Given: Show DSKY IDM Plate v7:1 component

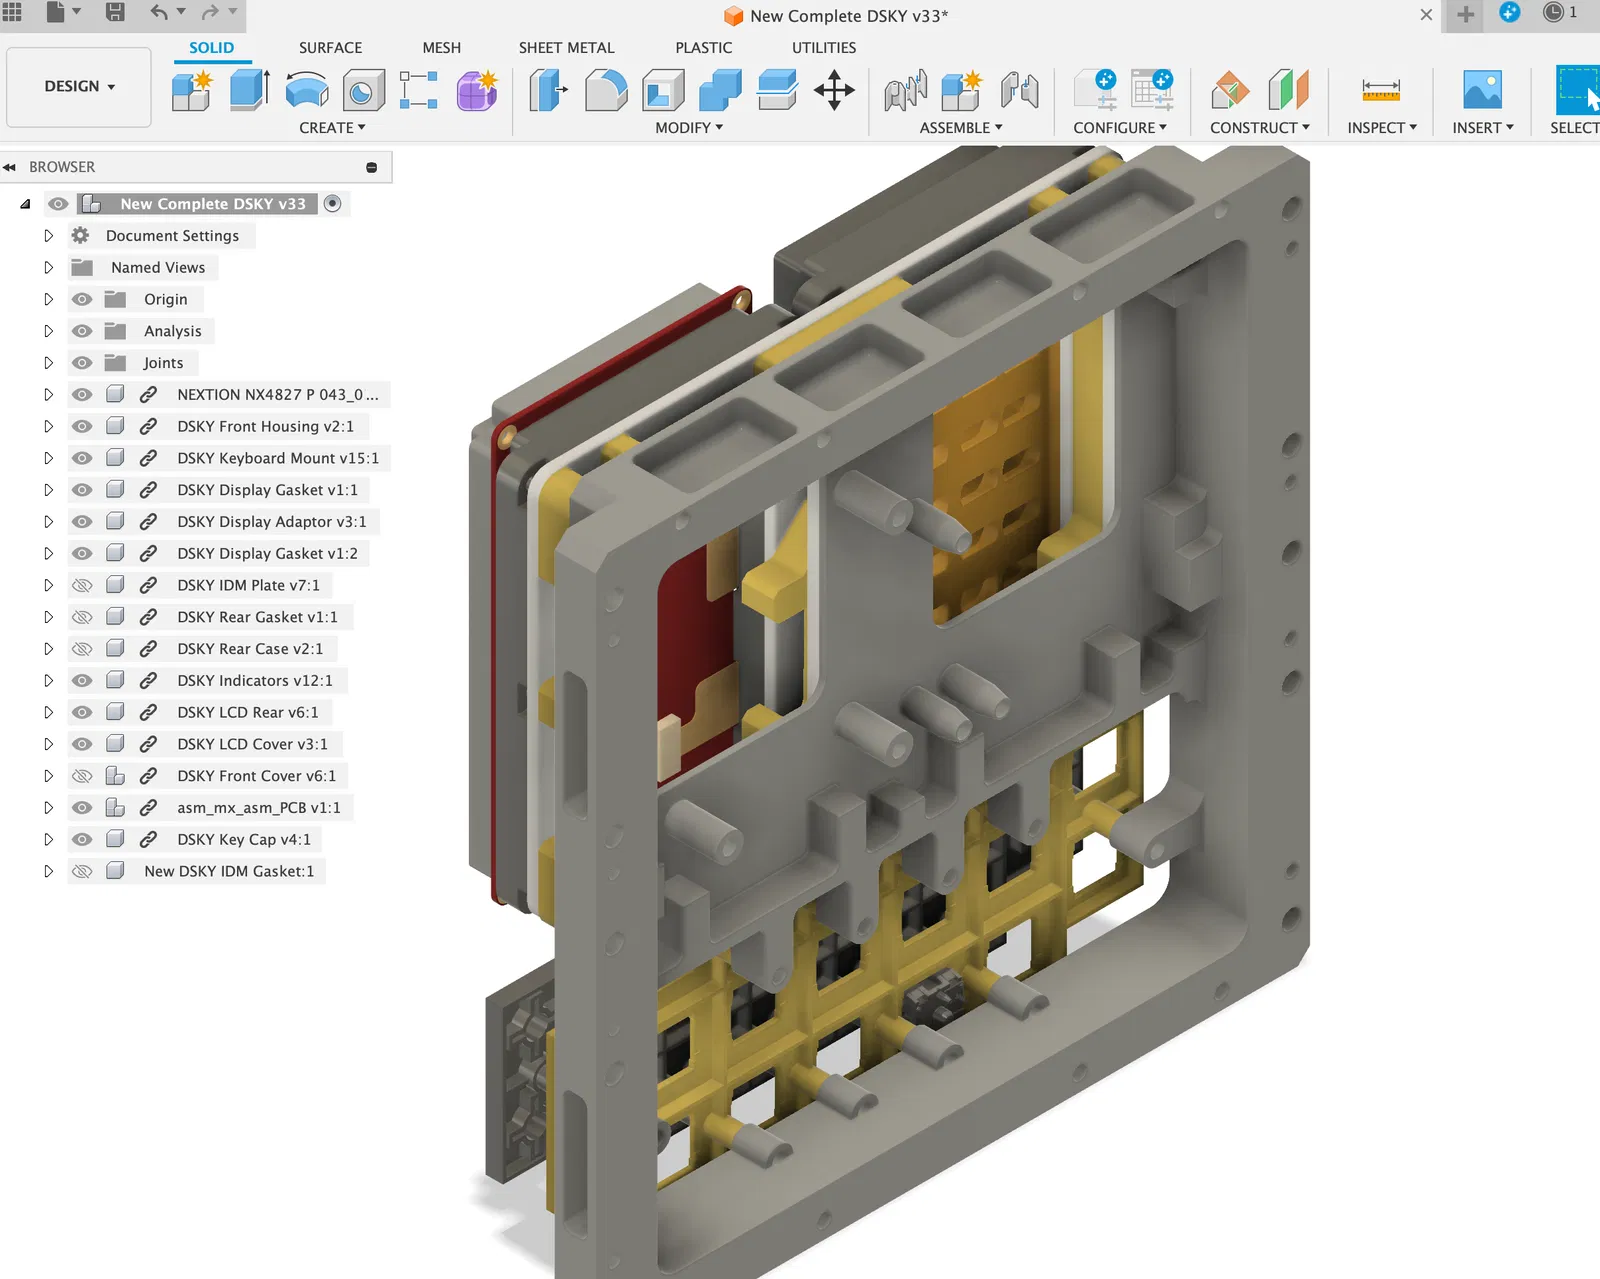Looking at the screenshot, I should [x=82, y=585].
